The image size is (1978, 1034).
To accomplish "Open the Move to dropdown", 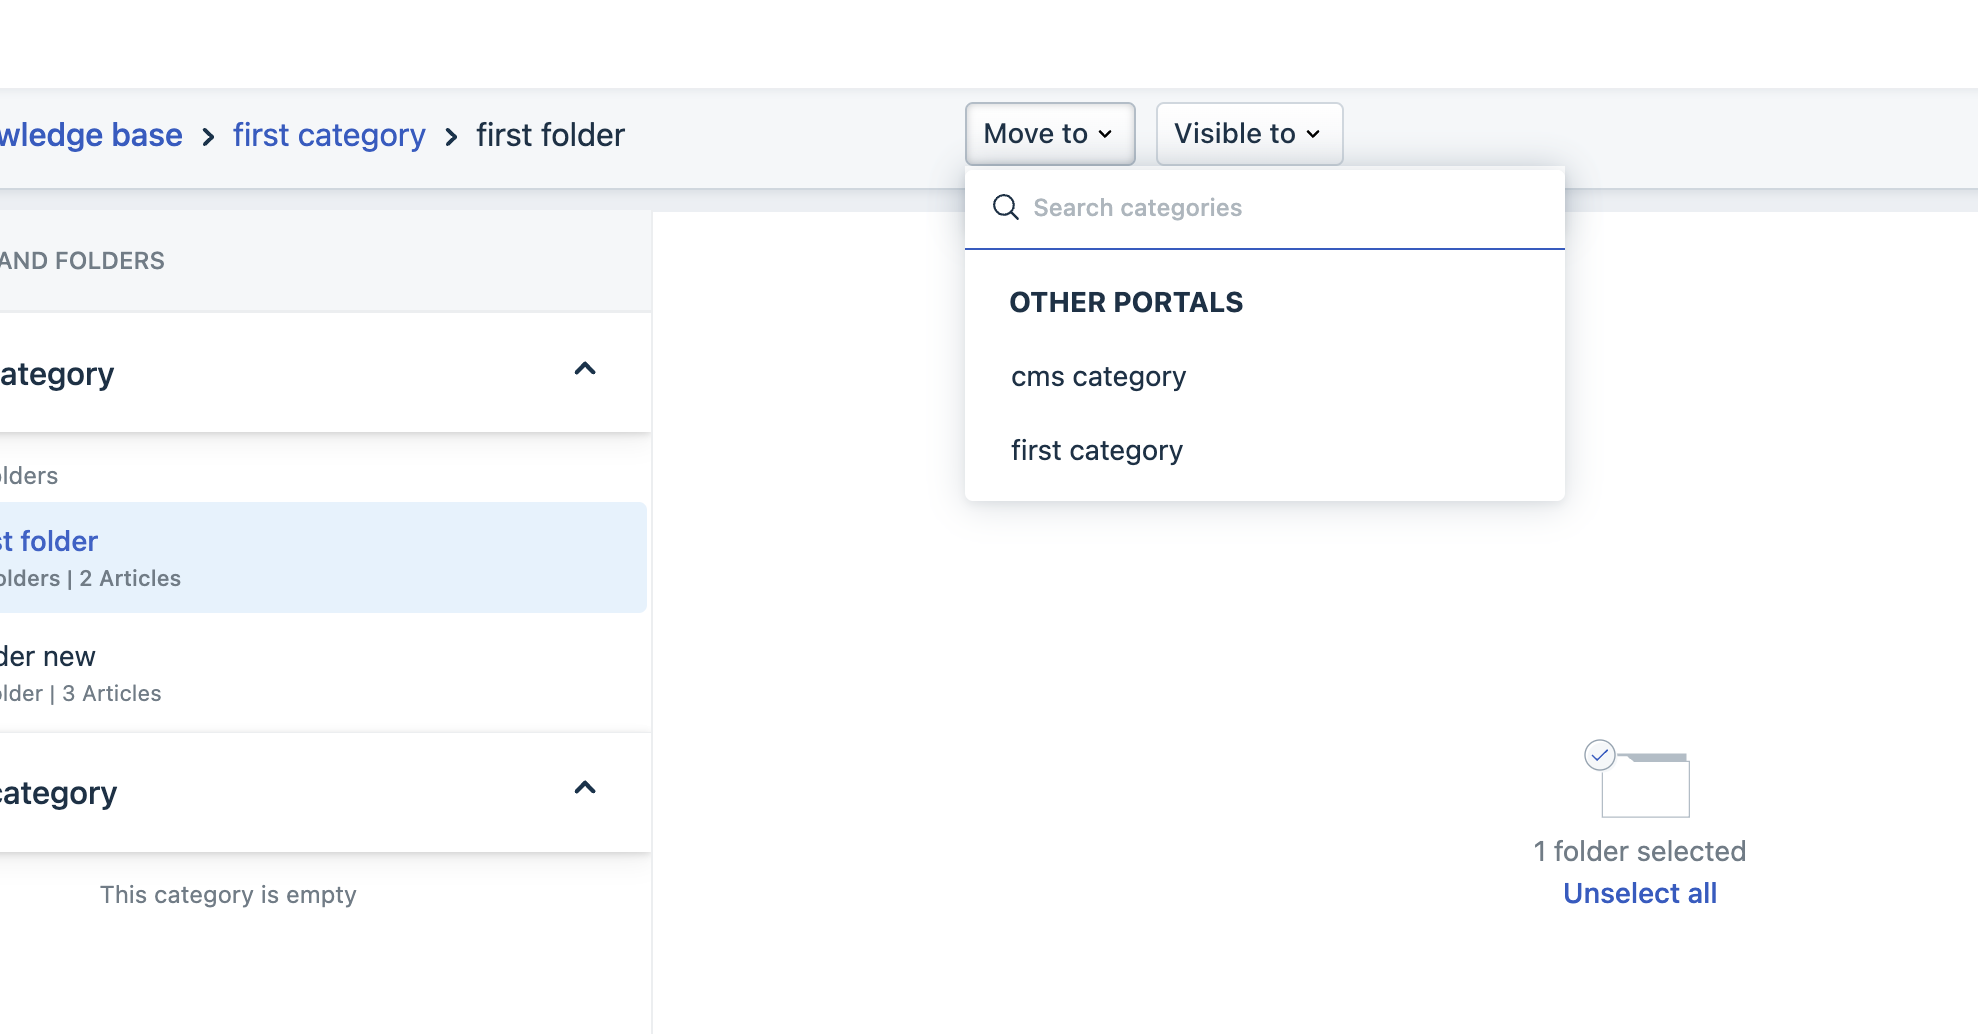I will pos(1049,134).
